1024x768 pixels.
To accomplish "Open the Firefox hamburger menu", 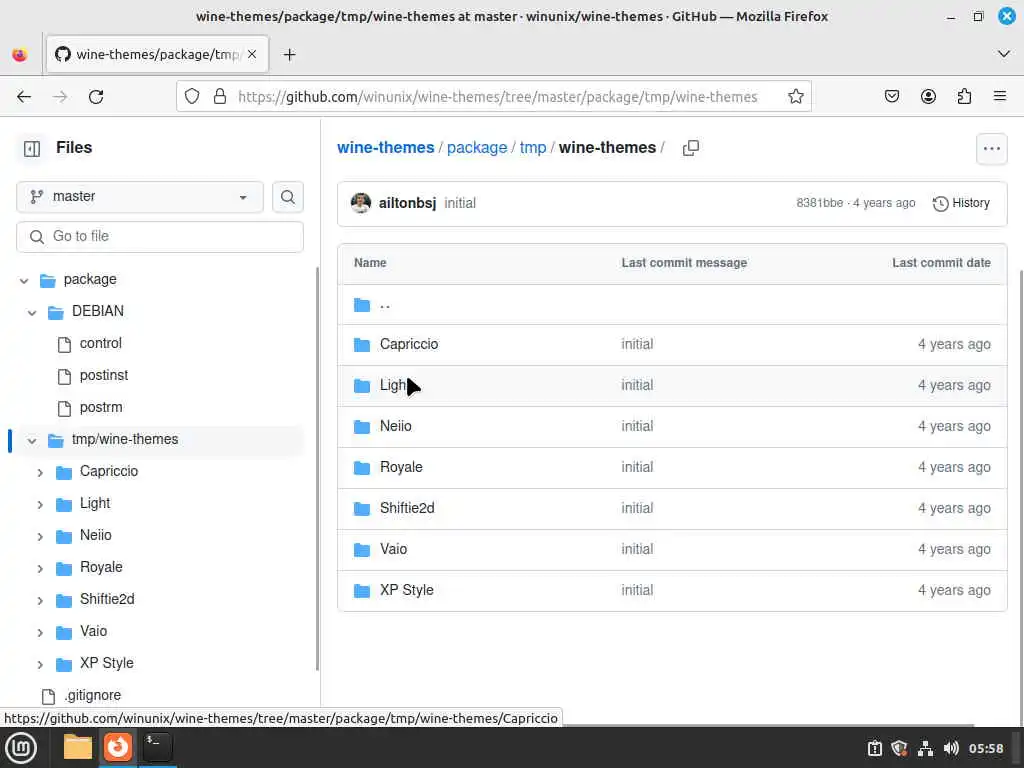I will pos(999,97).
